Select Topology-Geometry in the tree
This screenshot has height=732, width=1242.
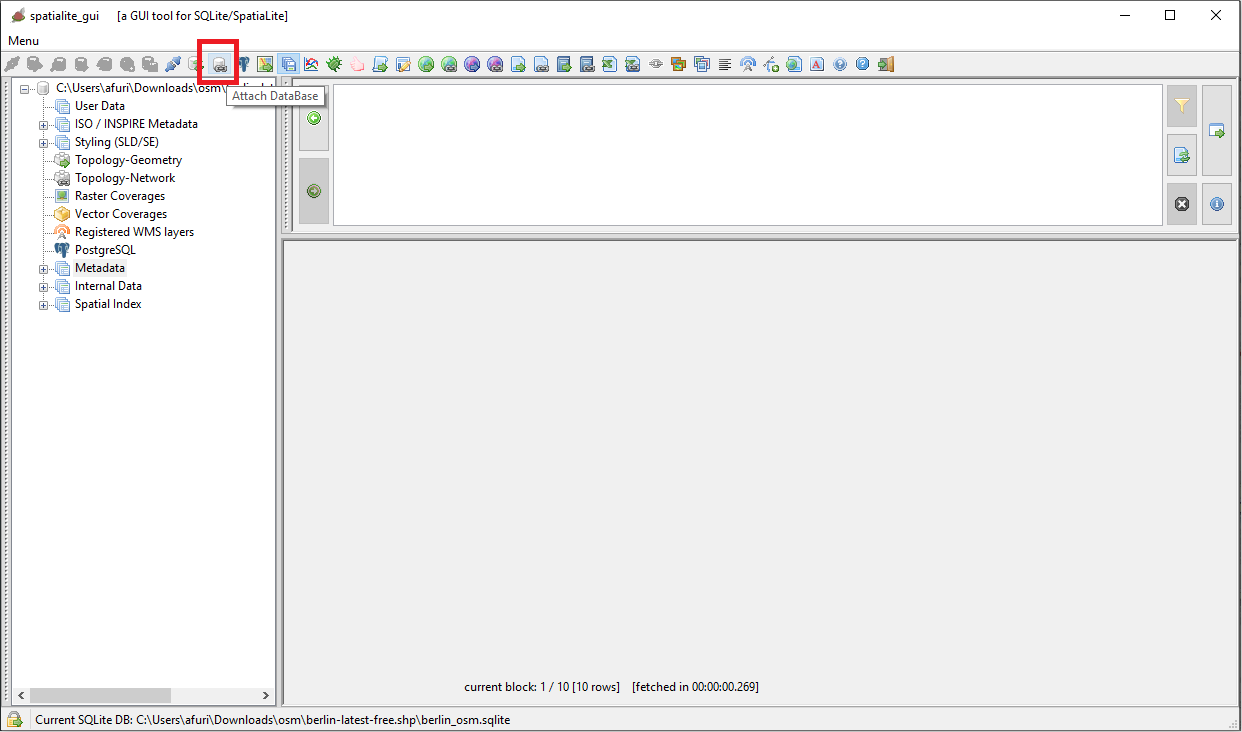[128, 160]
